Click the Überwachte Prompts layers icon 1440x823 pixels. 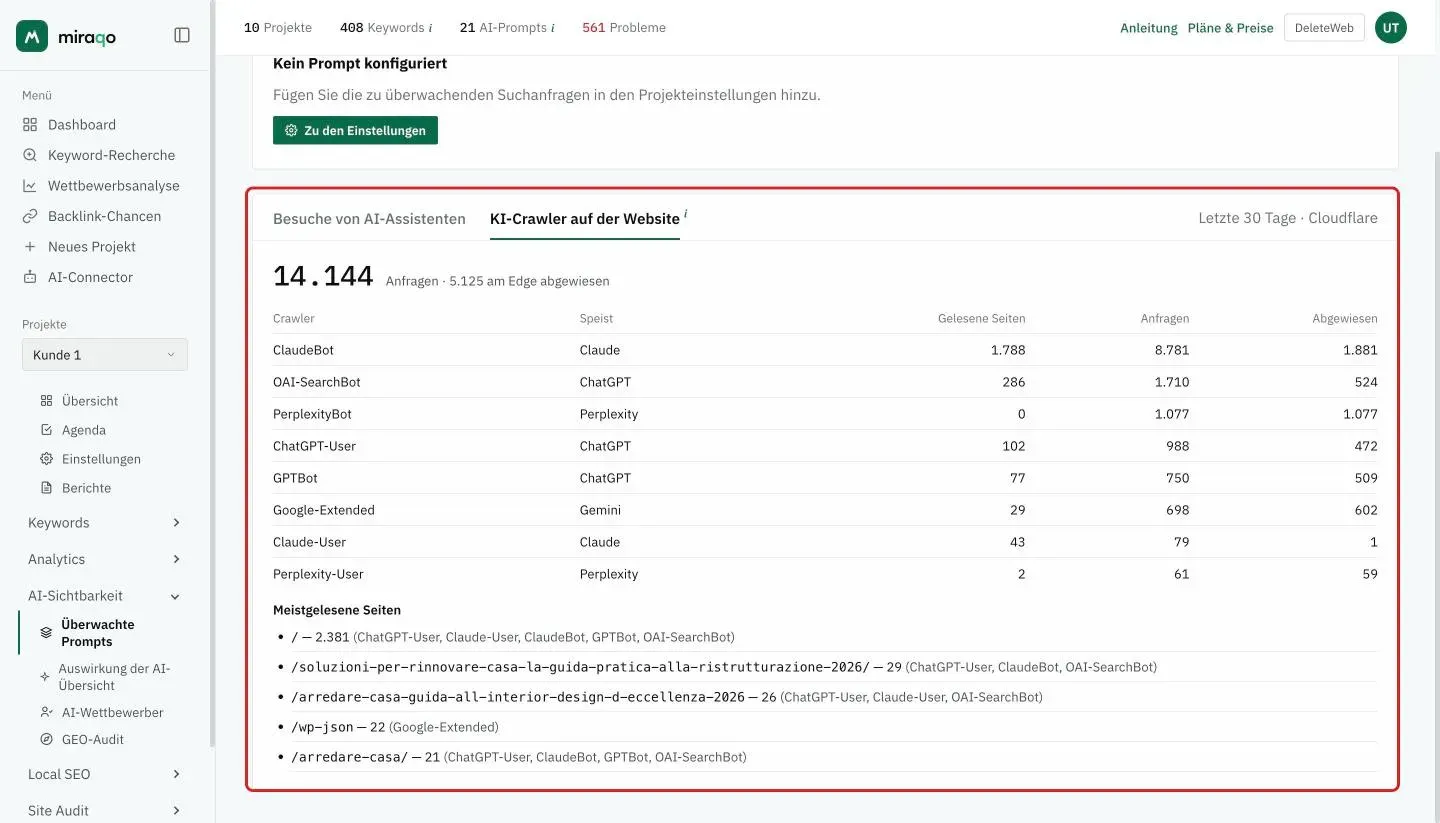(46, 633)
